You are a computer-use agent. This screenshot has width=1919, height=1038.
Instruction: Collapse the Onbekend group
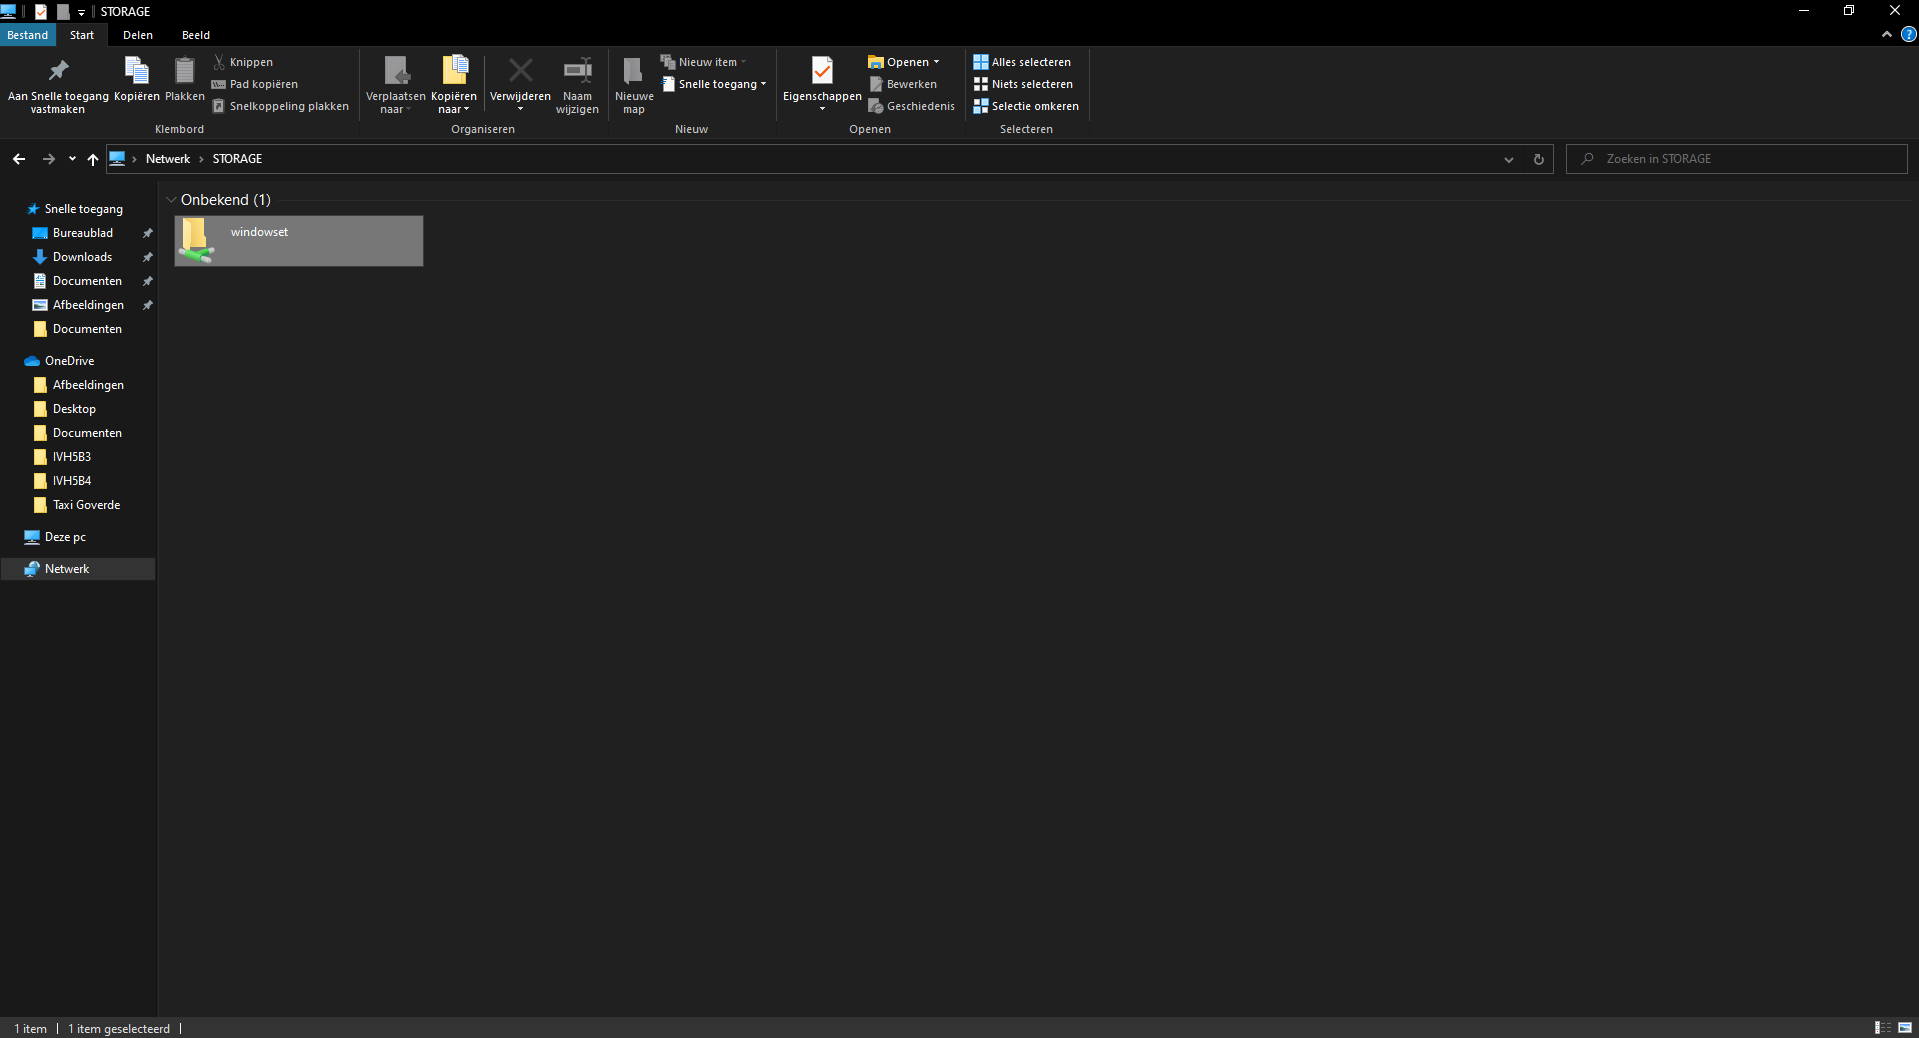pos(172,200)
